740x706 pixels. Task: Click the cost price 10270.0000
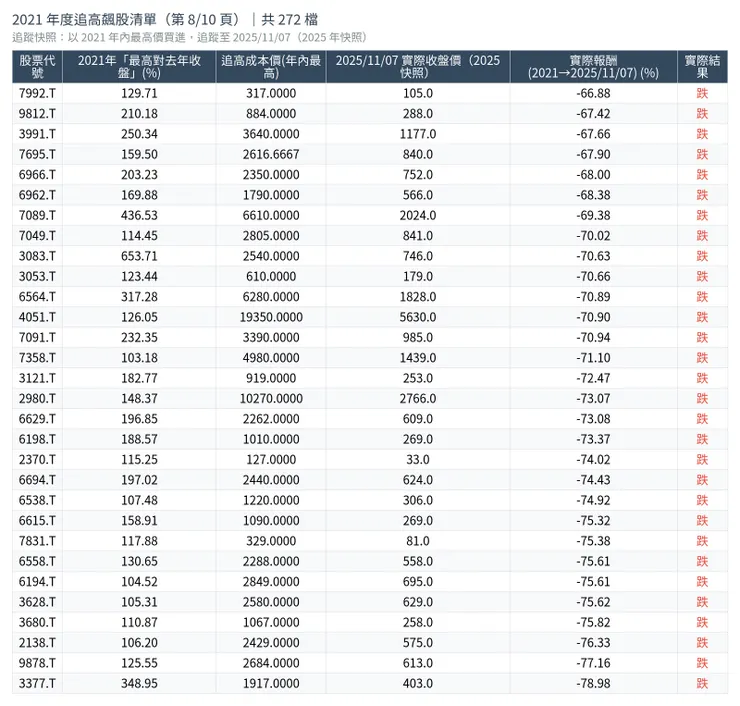271,398
